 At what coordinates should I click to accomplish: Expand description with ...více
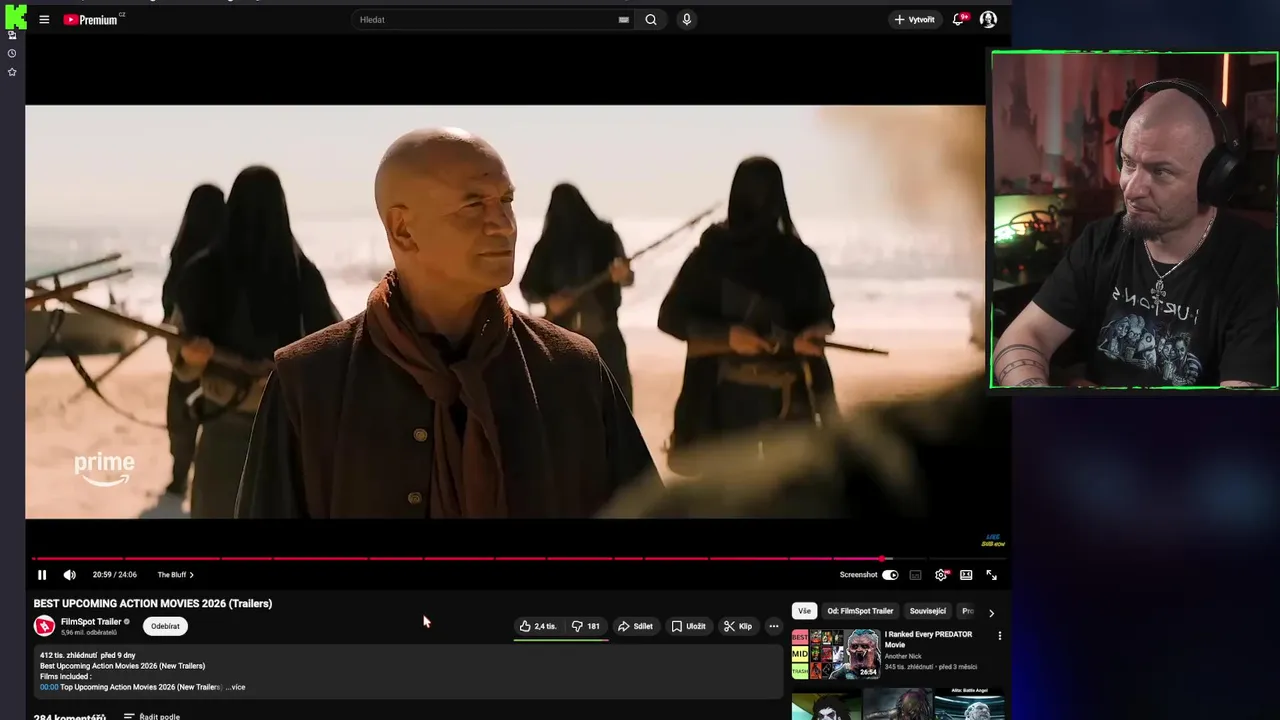(x=235, y=687)
